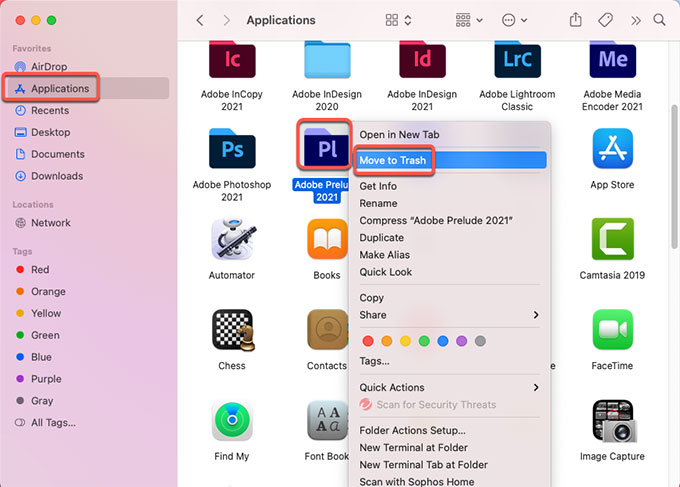Expand the Share submenu arrow

click(536, 315)
